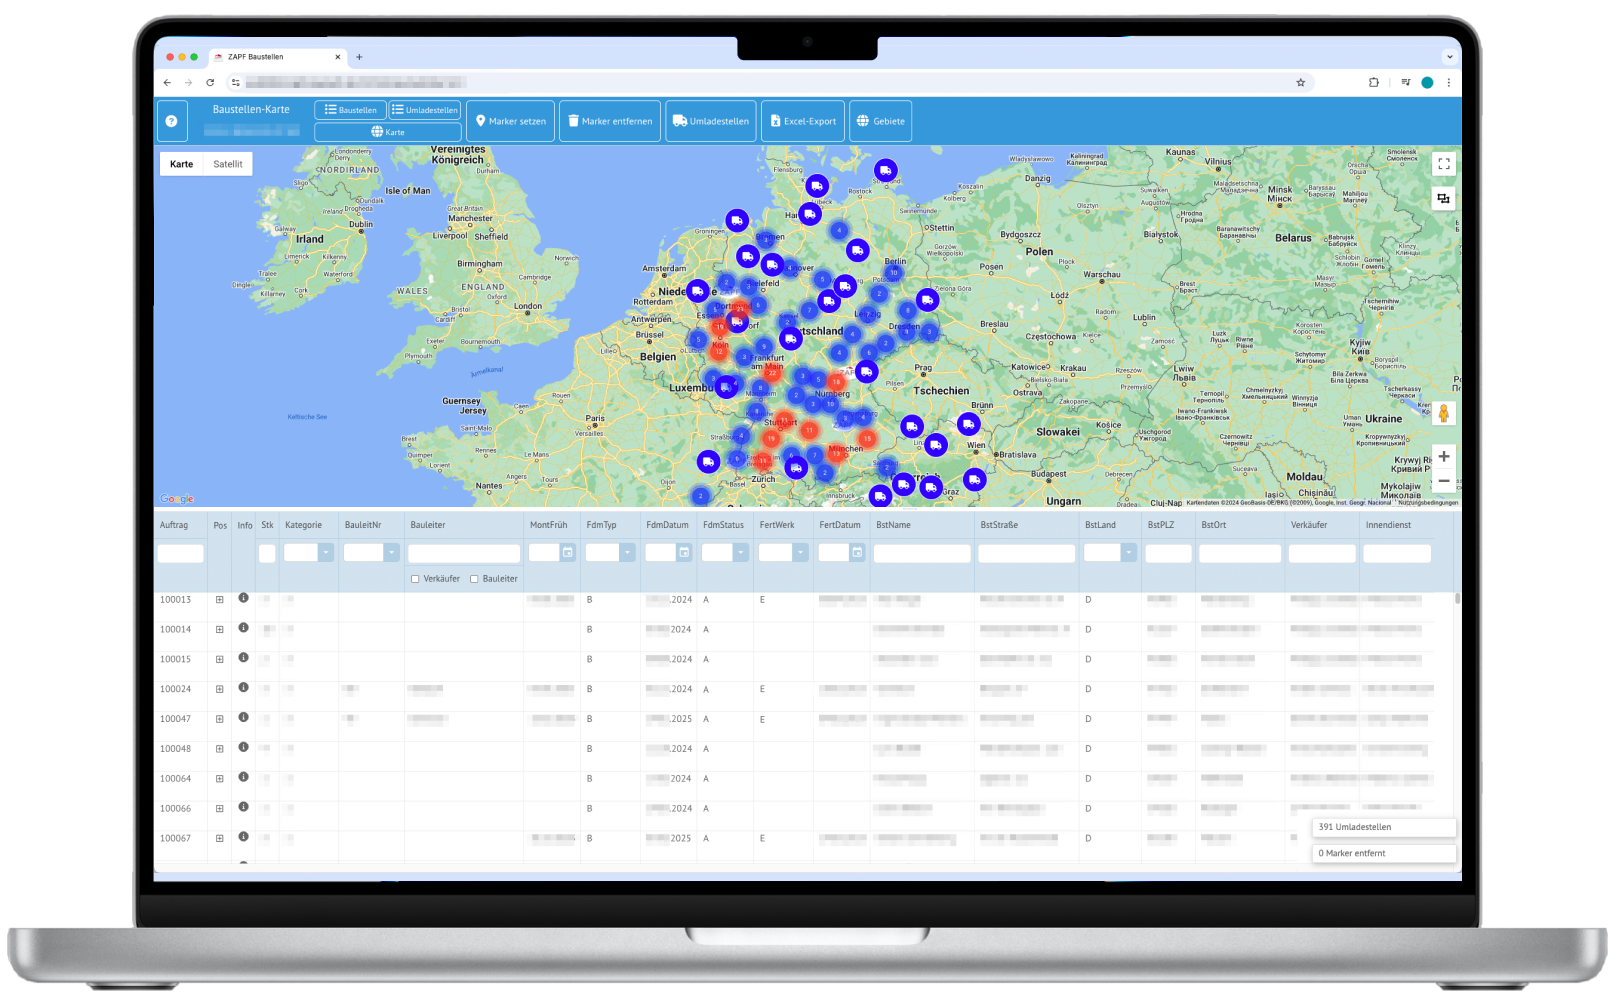Switch map to Satellit view
Image resolution: width=1618 pixels, height=1007 pixels.
[x=228, y=164]
